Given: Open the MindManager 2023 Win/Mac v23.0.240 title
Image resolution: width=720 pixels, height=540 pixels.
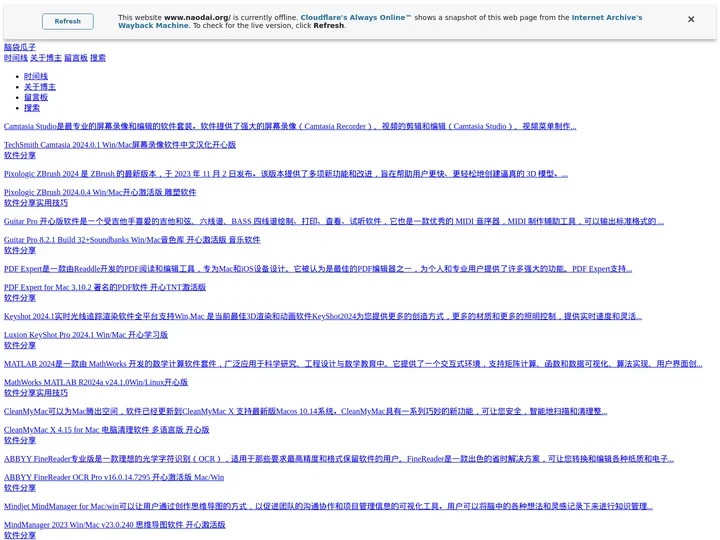Looking at the screenshot, I should pyautogui.click(x=115, y=525).
